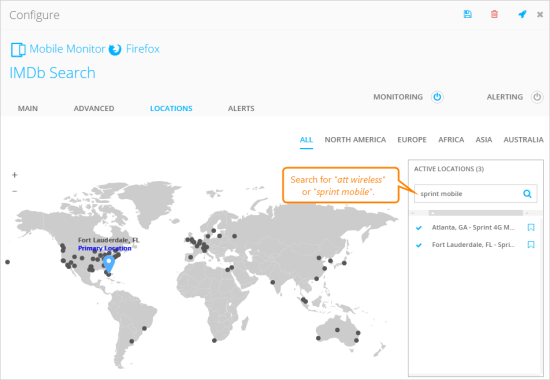Viewport: 550px width, 380px height.
Task: Zoom in the map with plus
Action: [14, 175]
